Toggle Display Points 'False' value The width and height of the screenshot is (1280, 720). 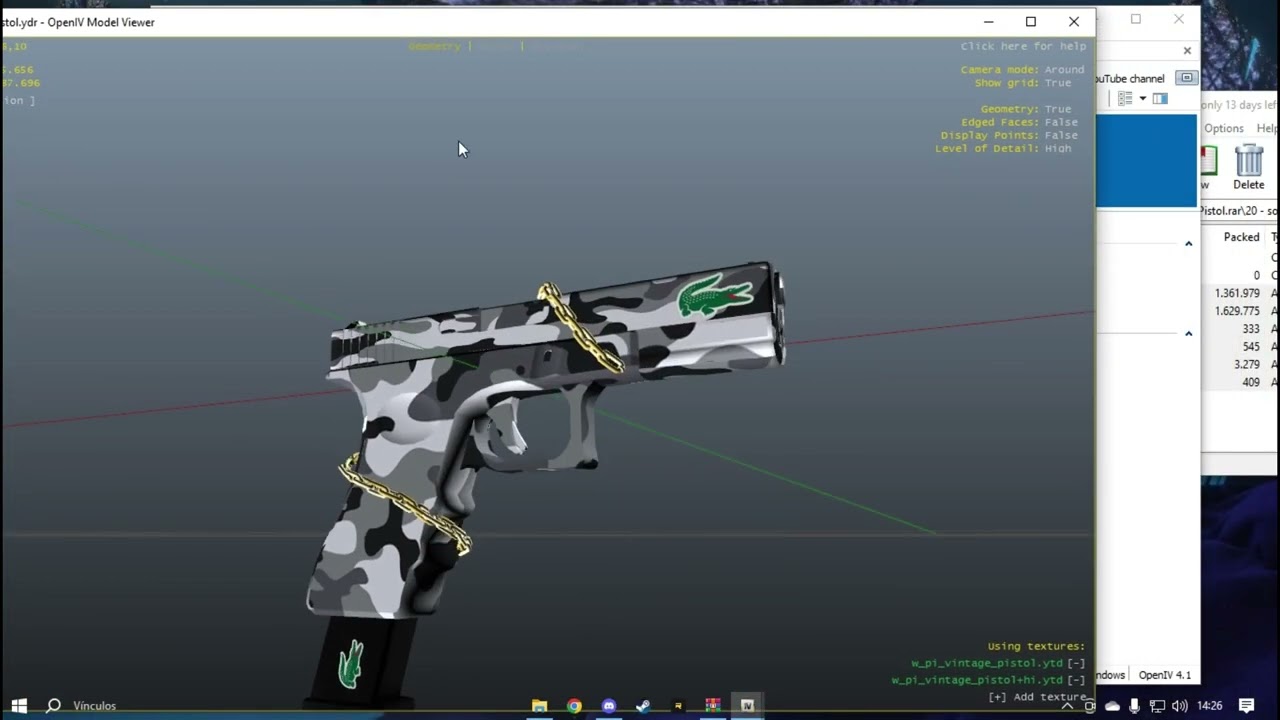(1061, 135)
